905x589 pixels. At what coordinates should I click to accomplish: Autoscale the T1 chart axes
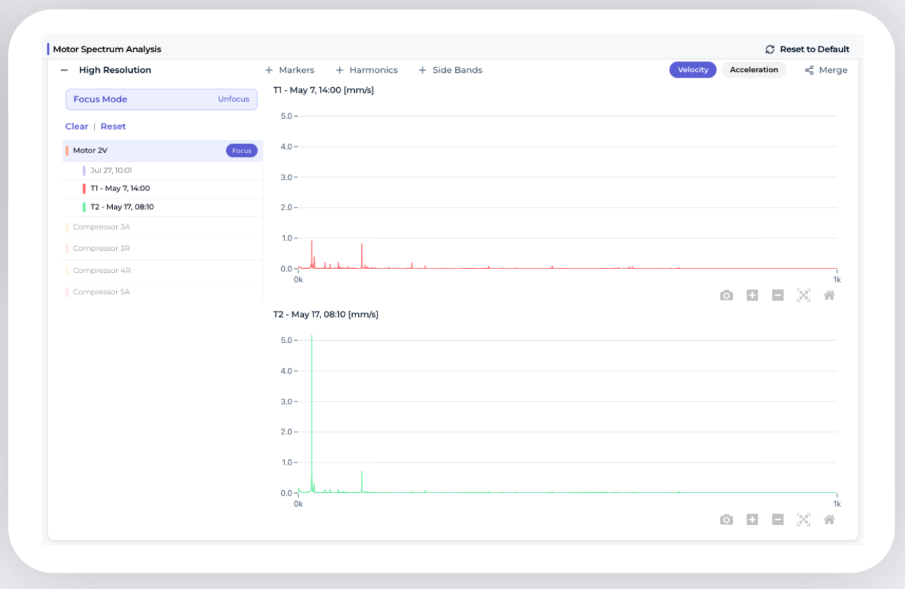[x=803, y=296]
